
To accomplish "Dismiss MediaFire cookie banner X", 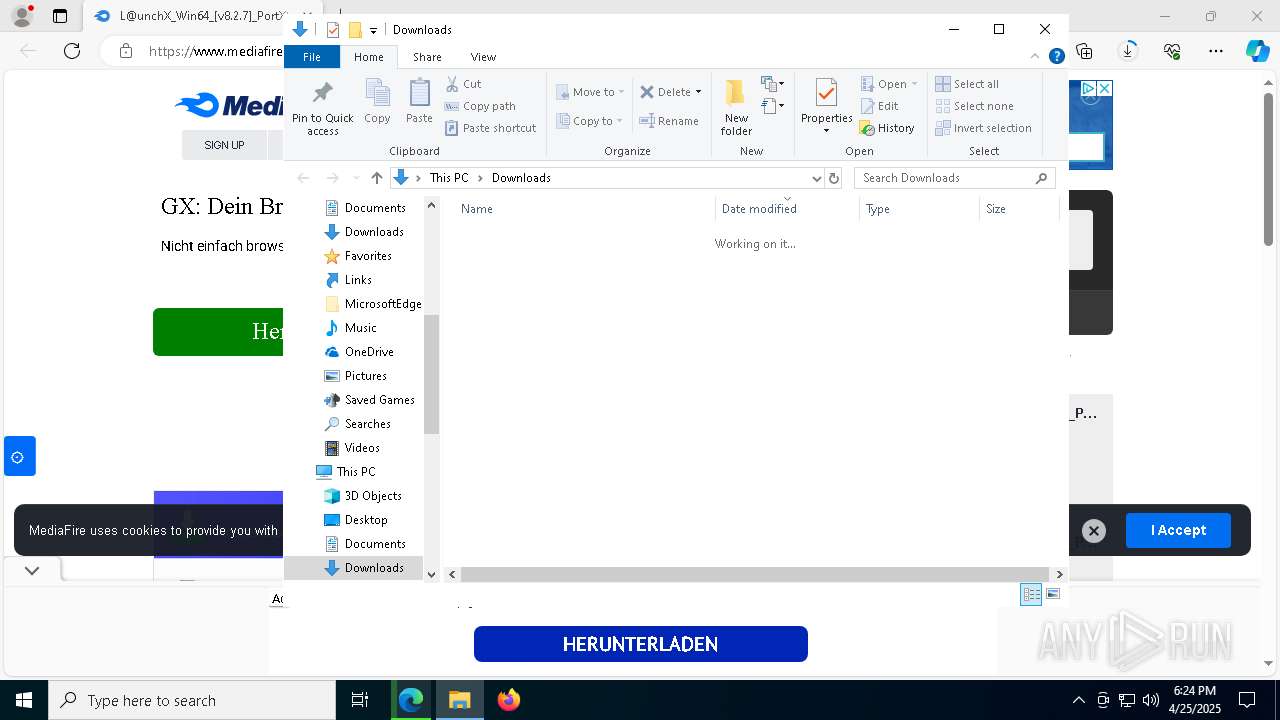I will pos(1094,531).
